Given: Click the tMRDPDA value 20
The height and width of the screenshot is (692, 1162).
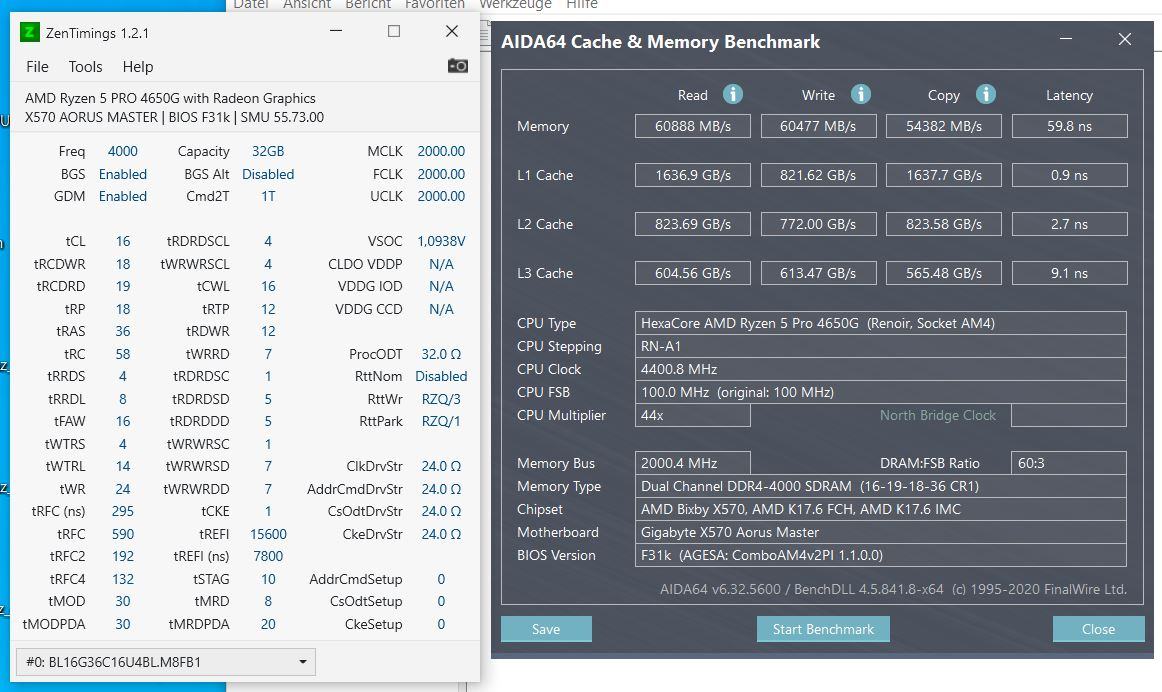Looking at the screenshot, I should (268, 625).
